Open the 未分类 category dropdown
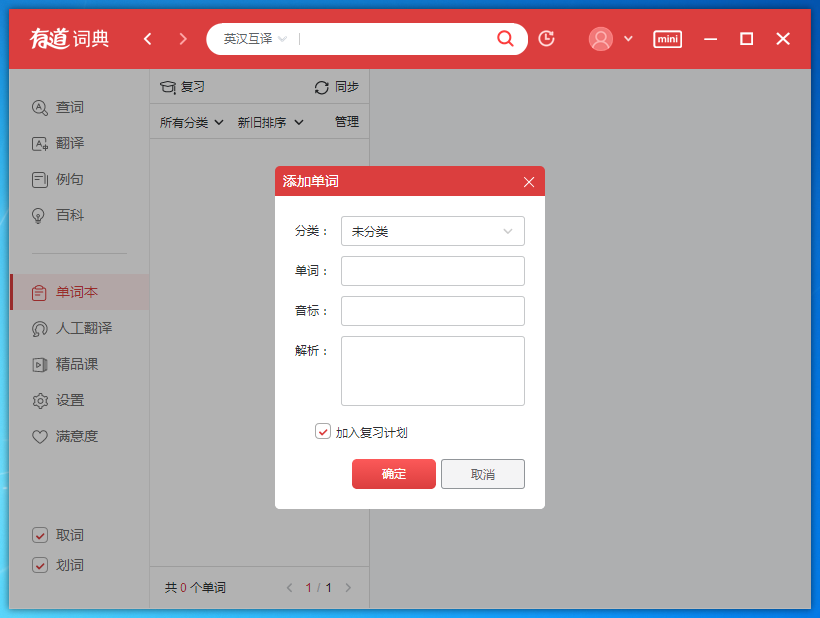 pyautogui.click(x=432, y=231)
